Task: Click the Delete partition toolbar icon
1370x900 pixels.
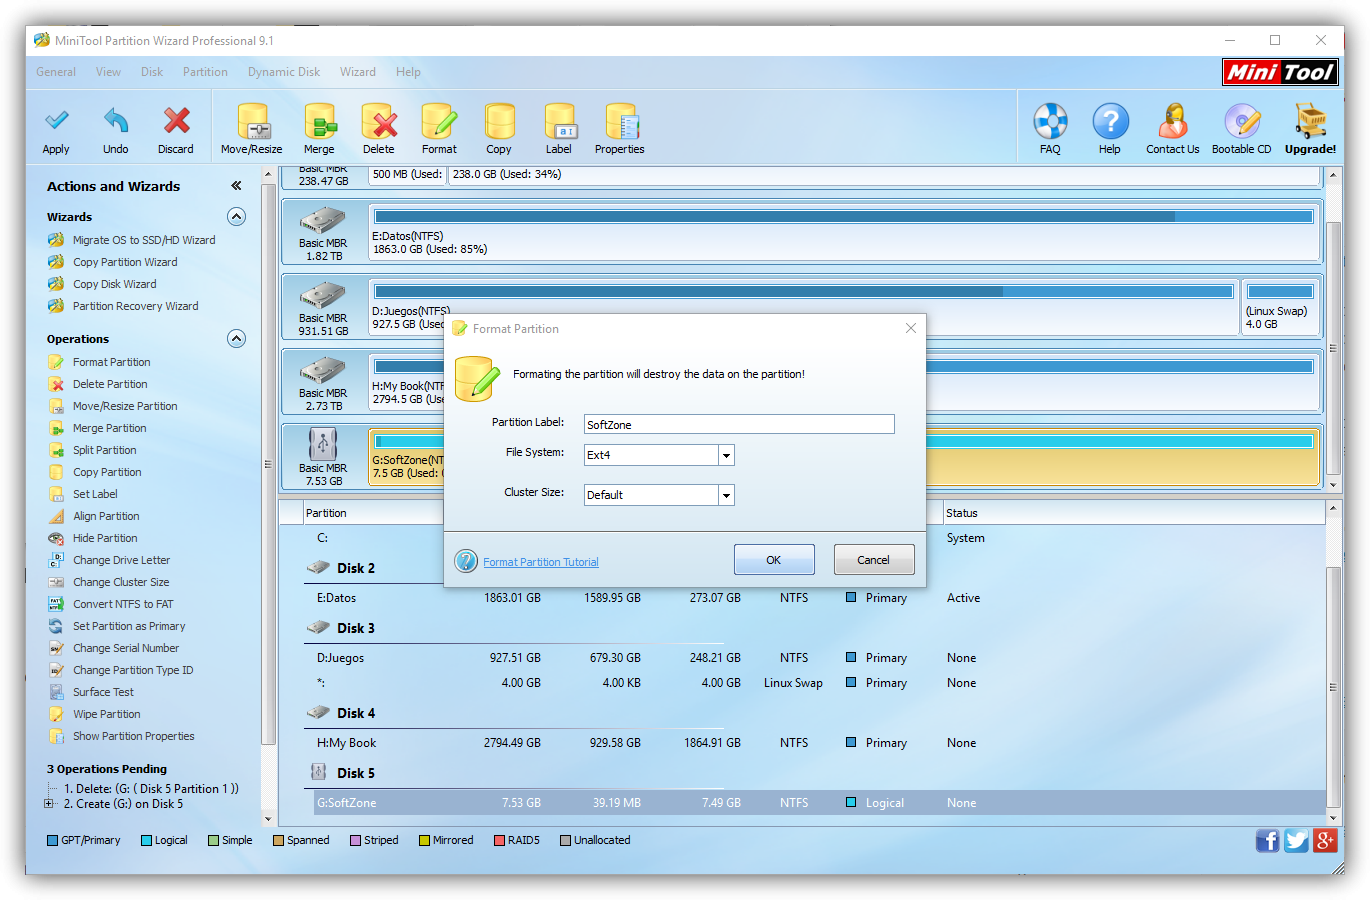Action: (379, 122)
